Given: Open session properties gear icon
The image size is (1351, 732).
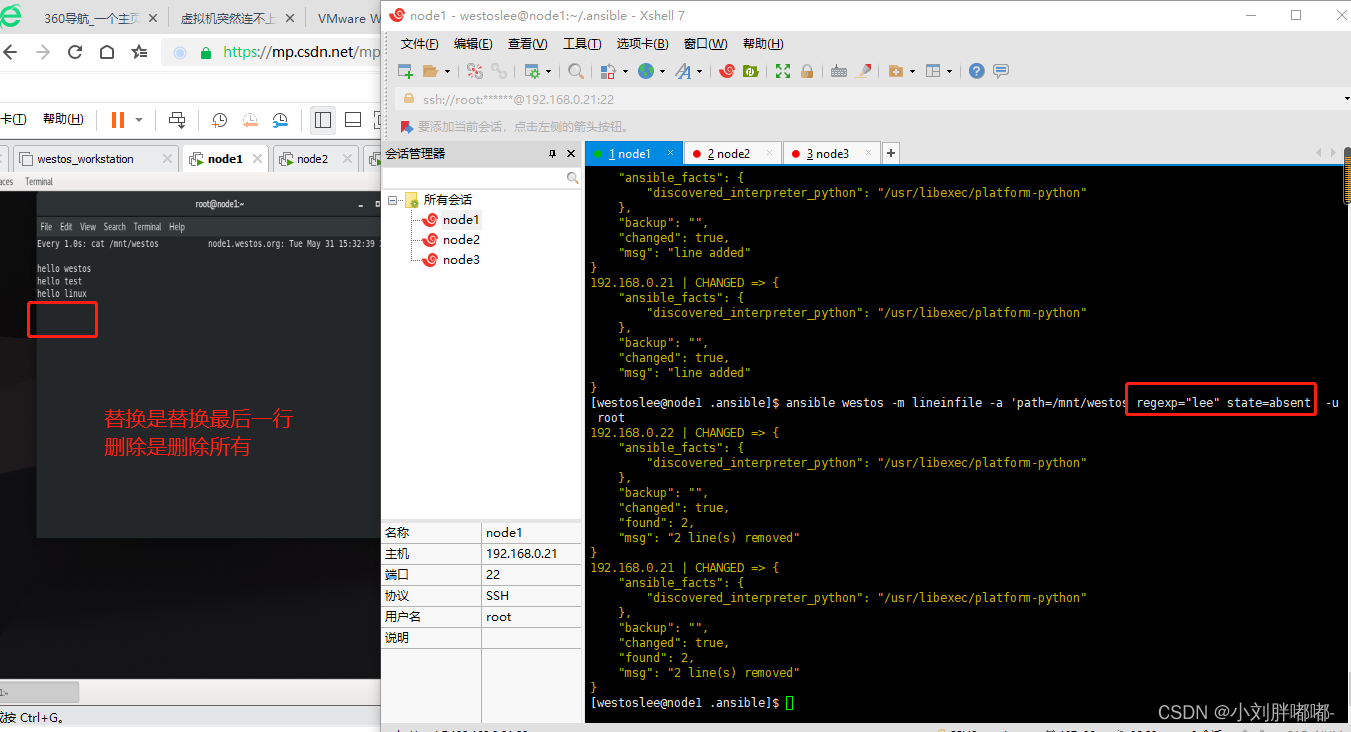Looking at the screenshot, I should point(532,71).
